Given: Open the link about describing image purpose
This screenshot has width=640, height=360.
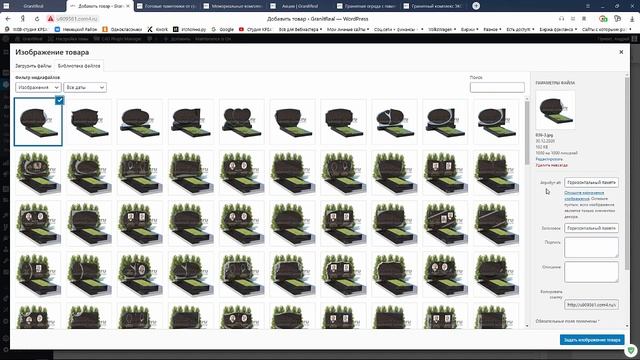Looking at the screenshot, I should [x=584, y=195].
